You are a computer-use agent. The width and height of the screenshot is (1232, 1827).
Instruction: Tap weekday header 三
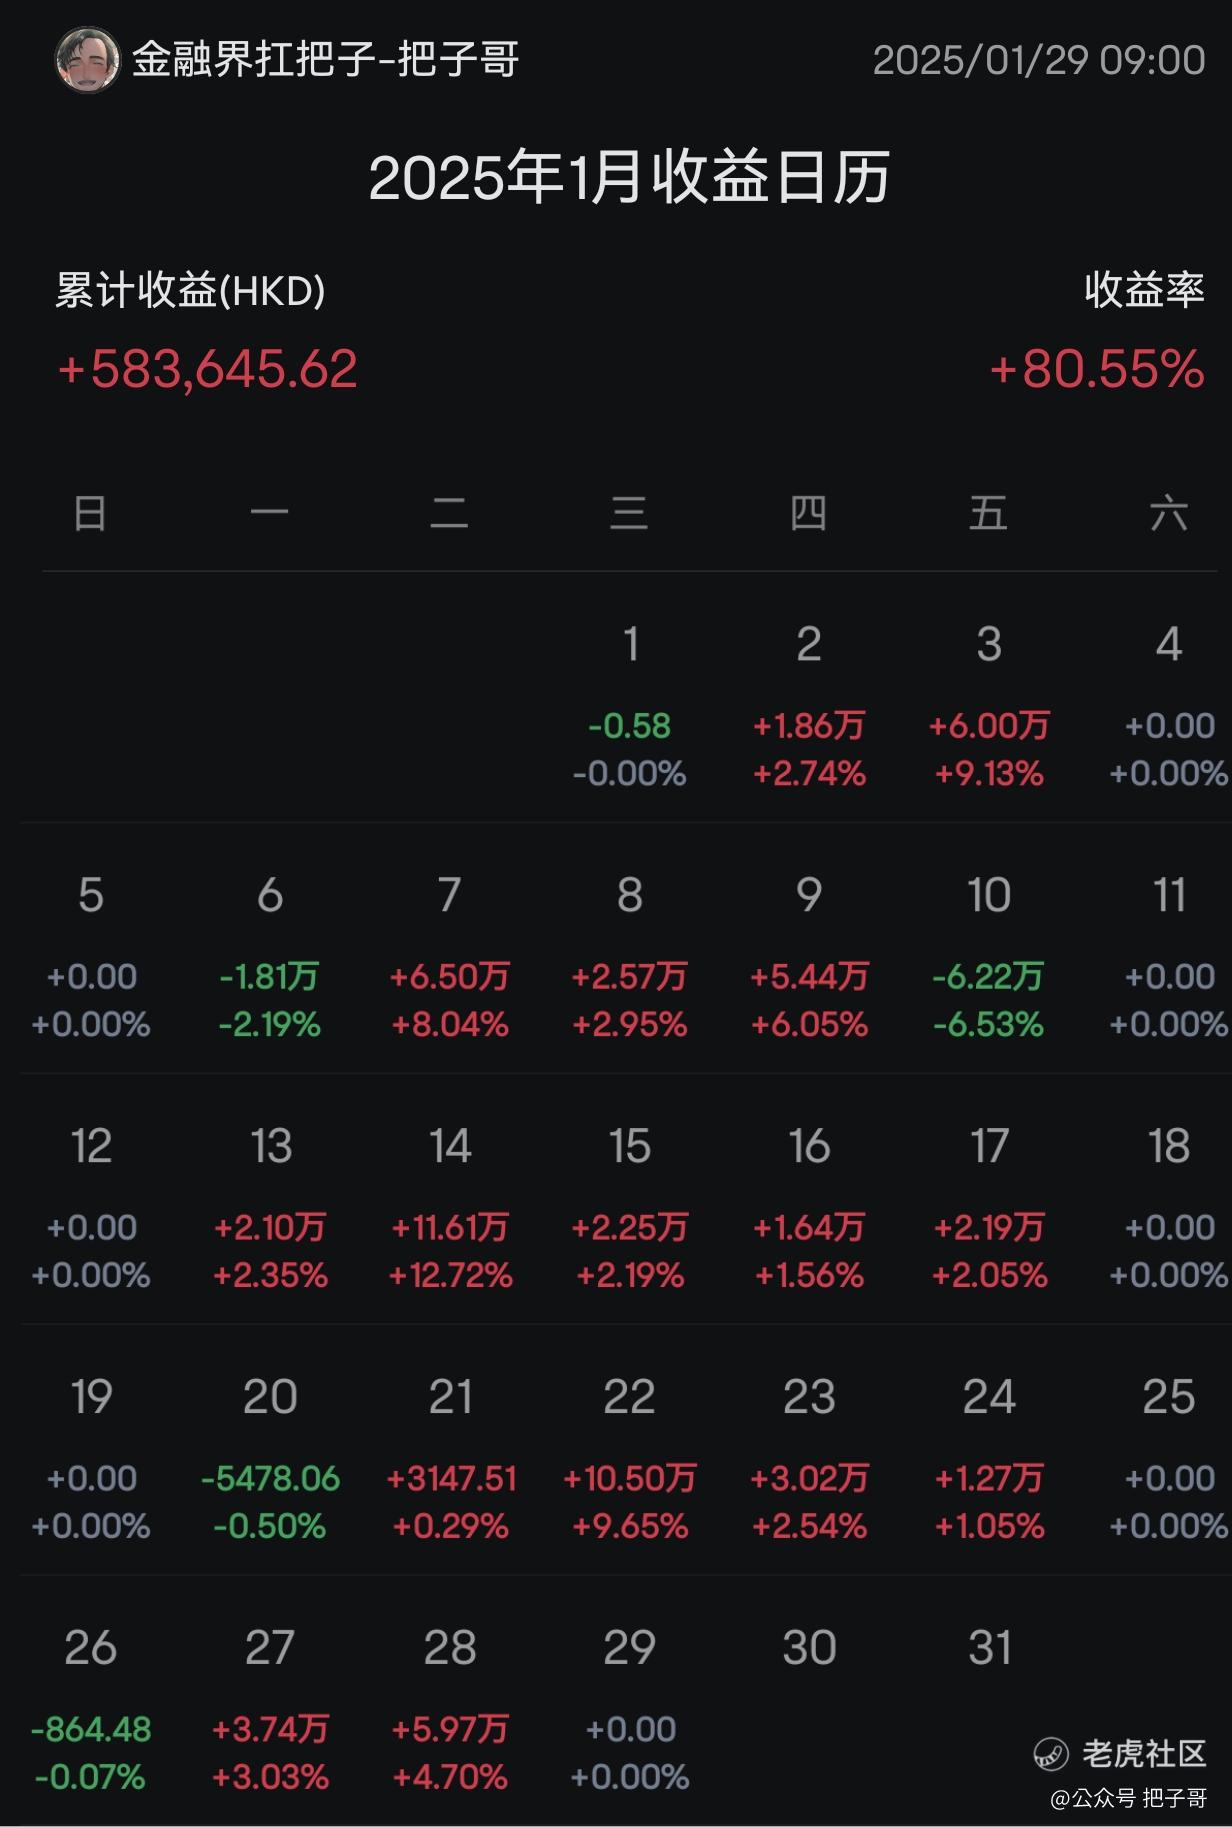pos(629,514)
